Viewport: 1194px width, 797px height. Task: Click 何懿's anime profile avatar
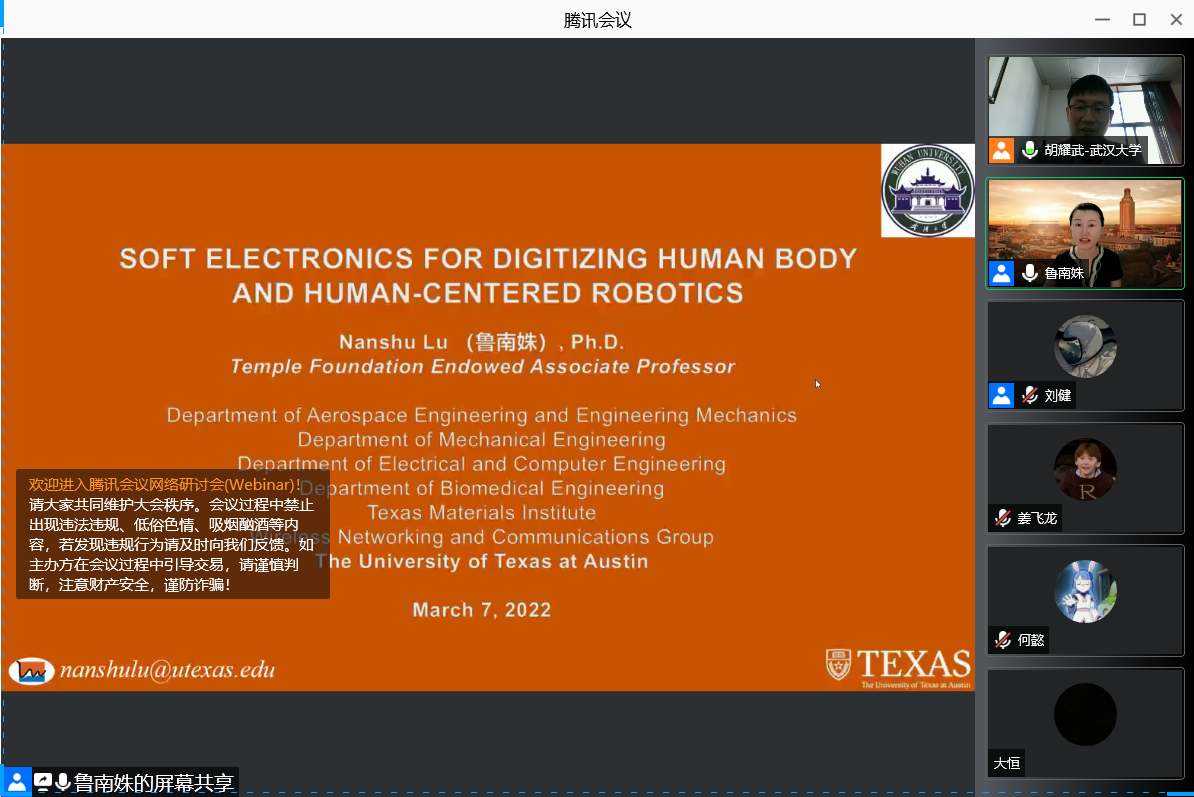[x=1085, y=592]
